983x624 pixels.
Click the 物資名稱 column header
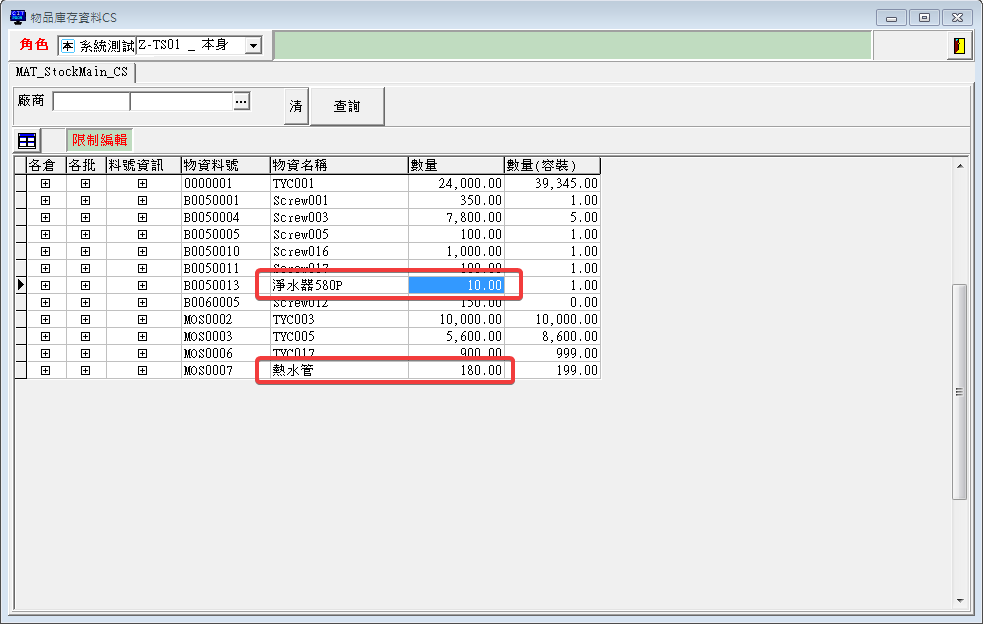tap(338, 165)
